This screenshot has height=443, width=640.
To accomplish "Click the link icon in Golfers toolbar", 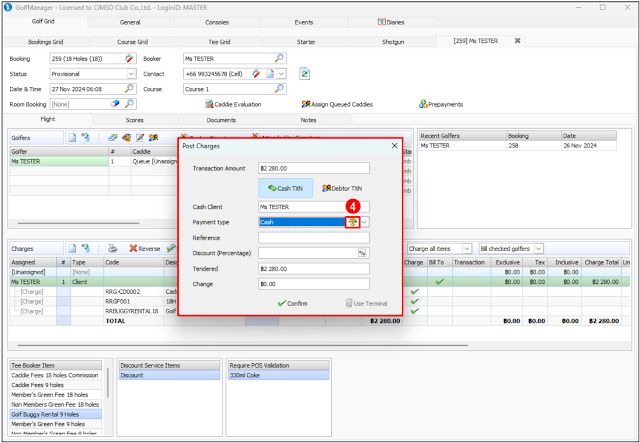I will tap(112, 138).
